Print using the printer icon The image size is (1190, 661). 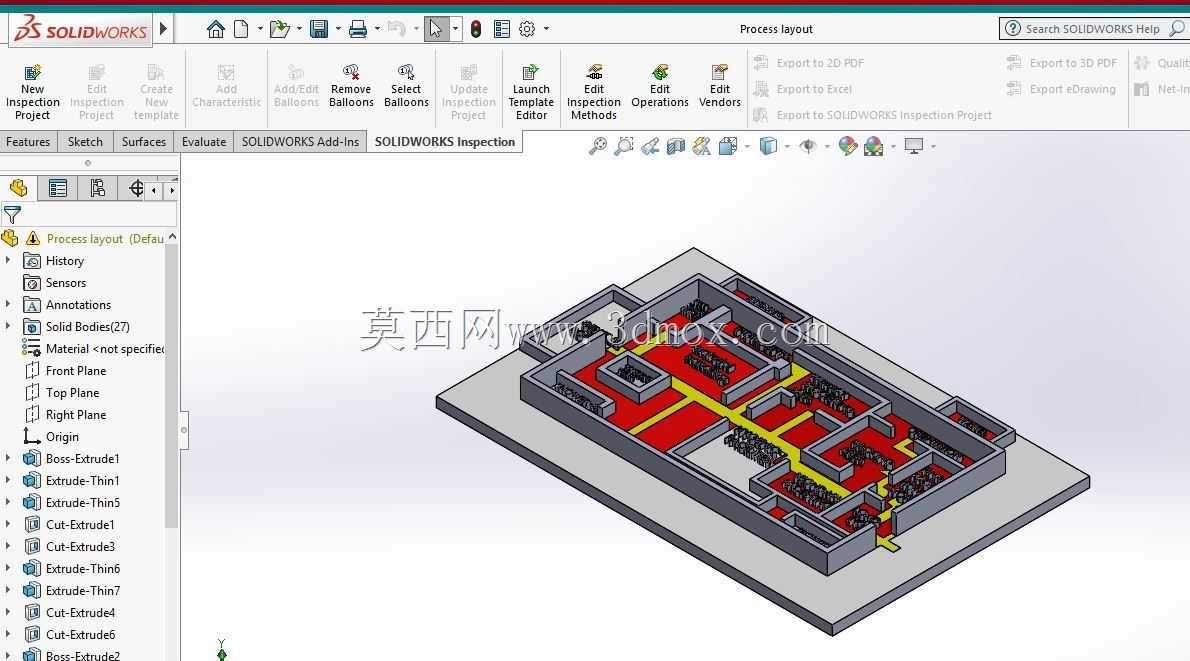(357, 29)
